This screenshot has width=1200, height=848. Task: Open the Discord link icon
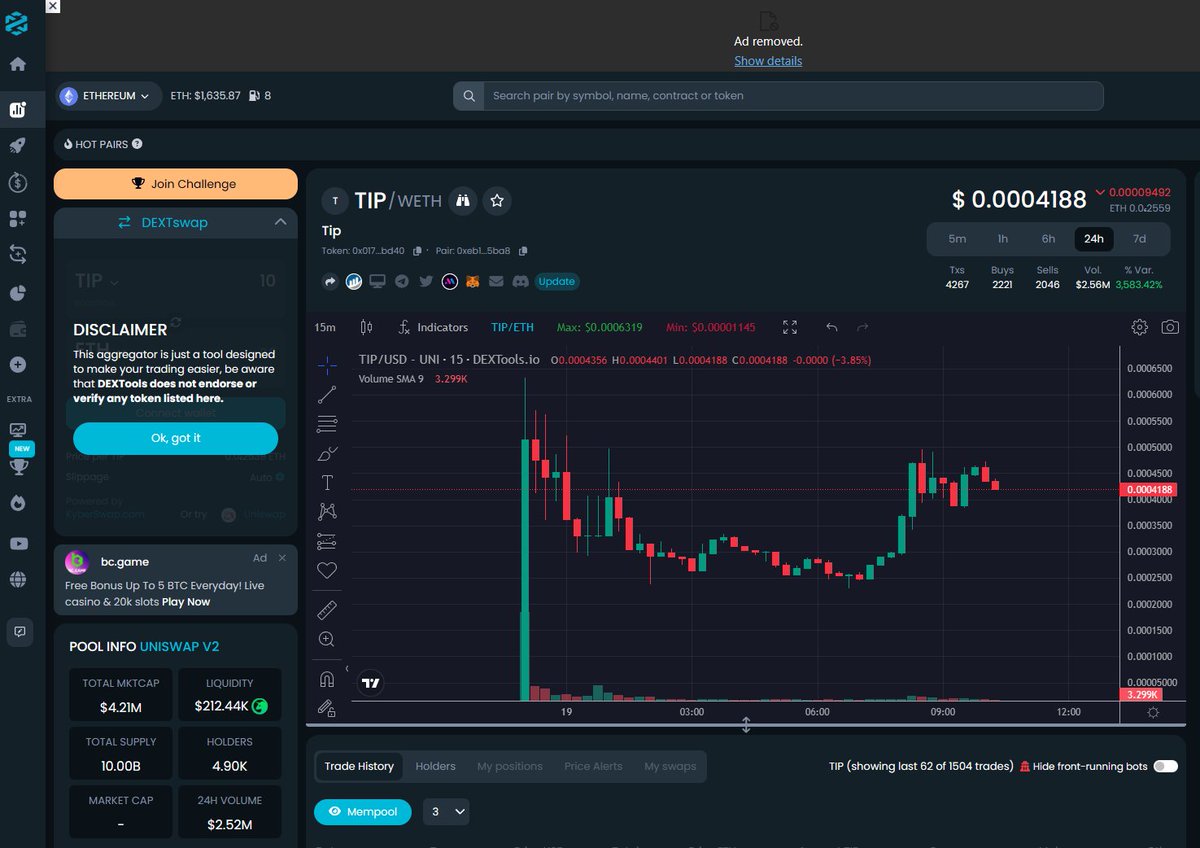point(520,282)
